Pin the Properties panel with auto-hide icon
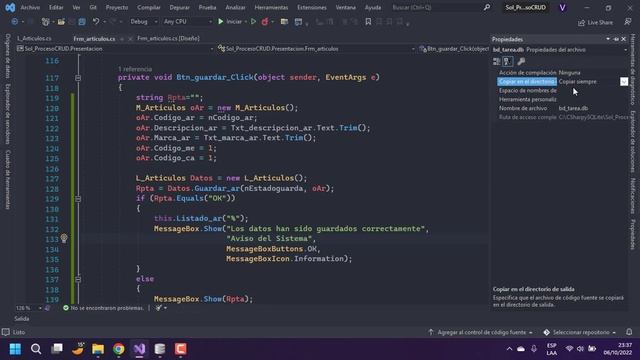Screen dimensions: 640x360 [616, 39]
